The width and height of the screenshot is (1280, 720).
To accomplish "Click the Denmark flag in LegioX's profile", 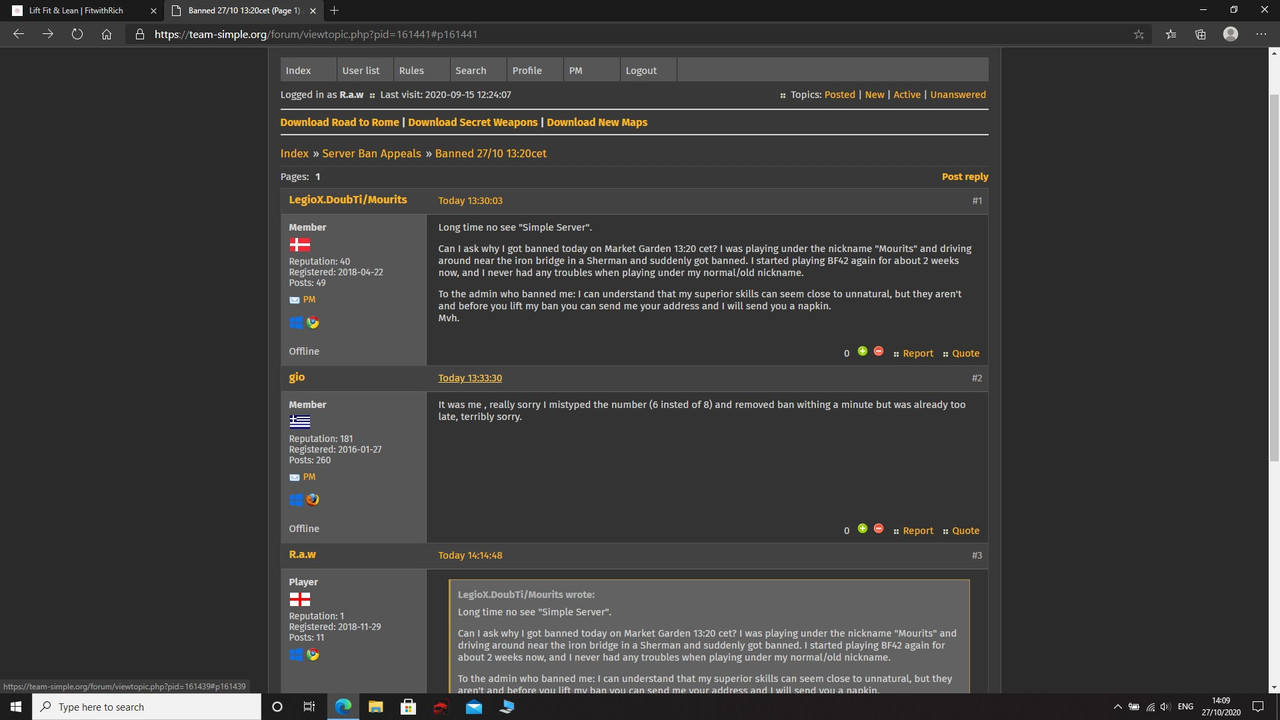I will tap(299, 244).
